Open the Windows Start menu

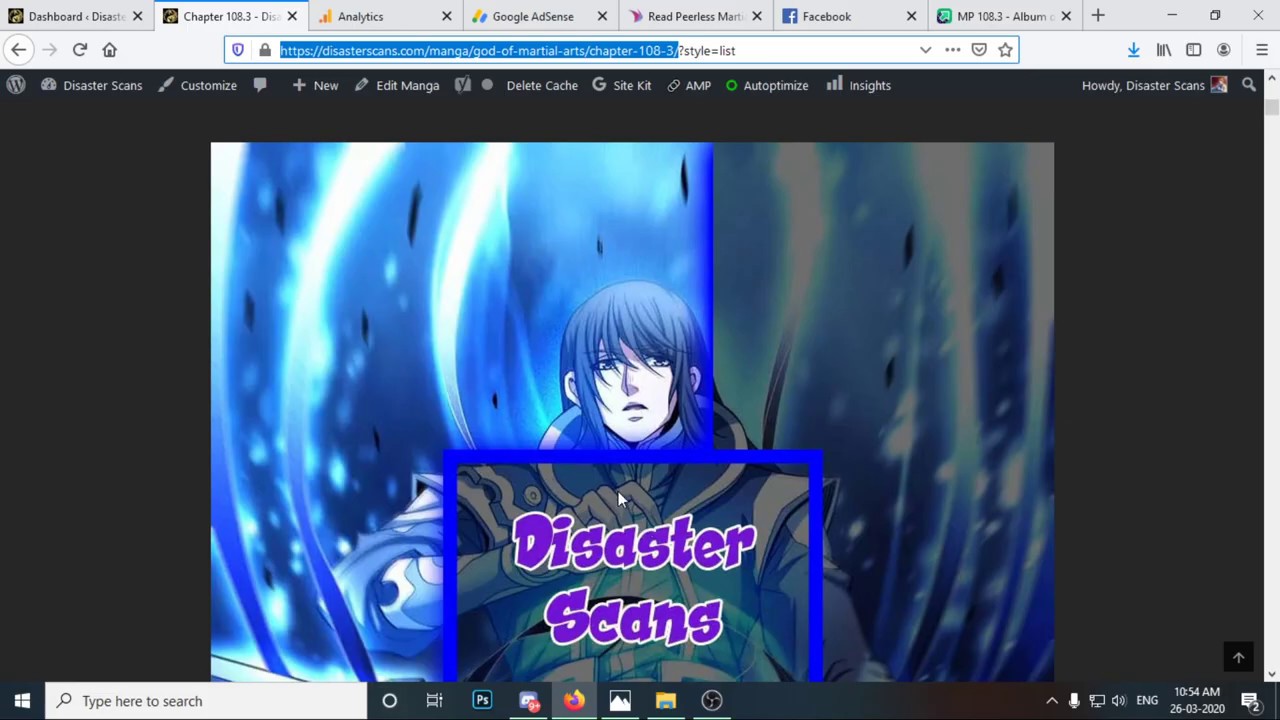click(x=22, y=701)
